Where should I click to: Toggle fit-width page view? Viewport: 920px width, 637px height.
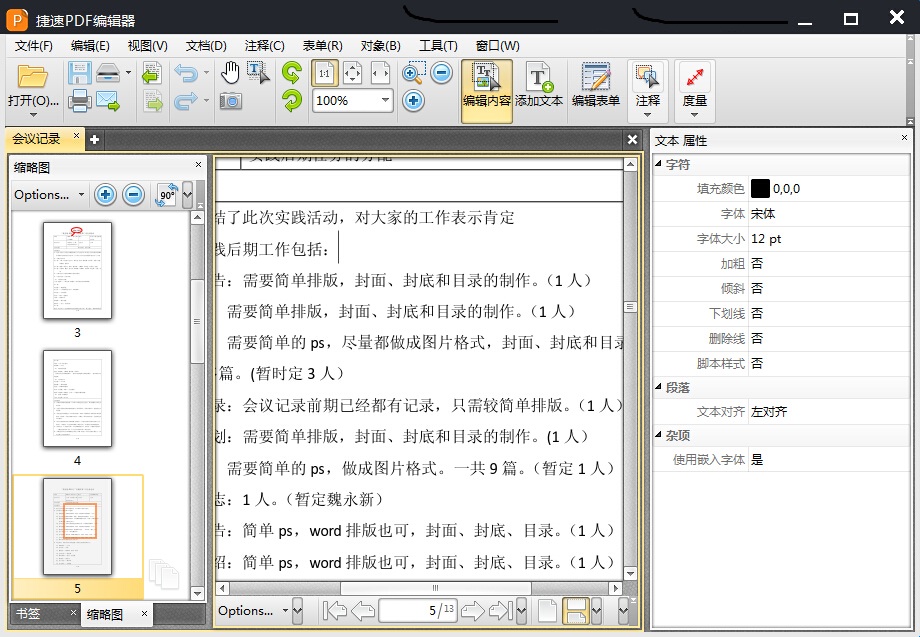(x=381, y=73)
